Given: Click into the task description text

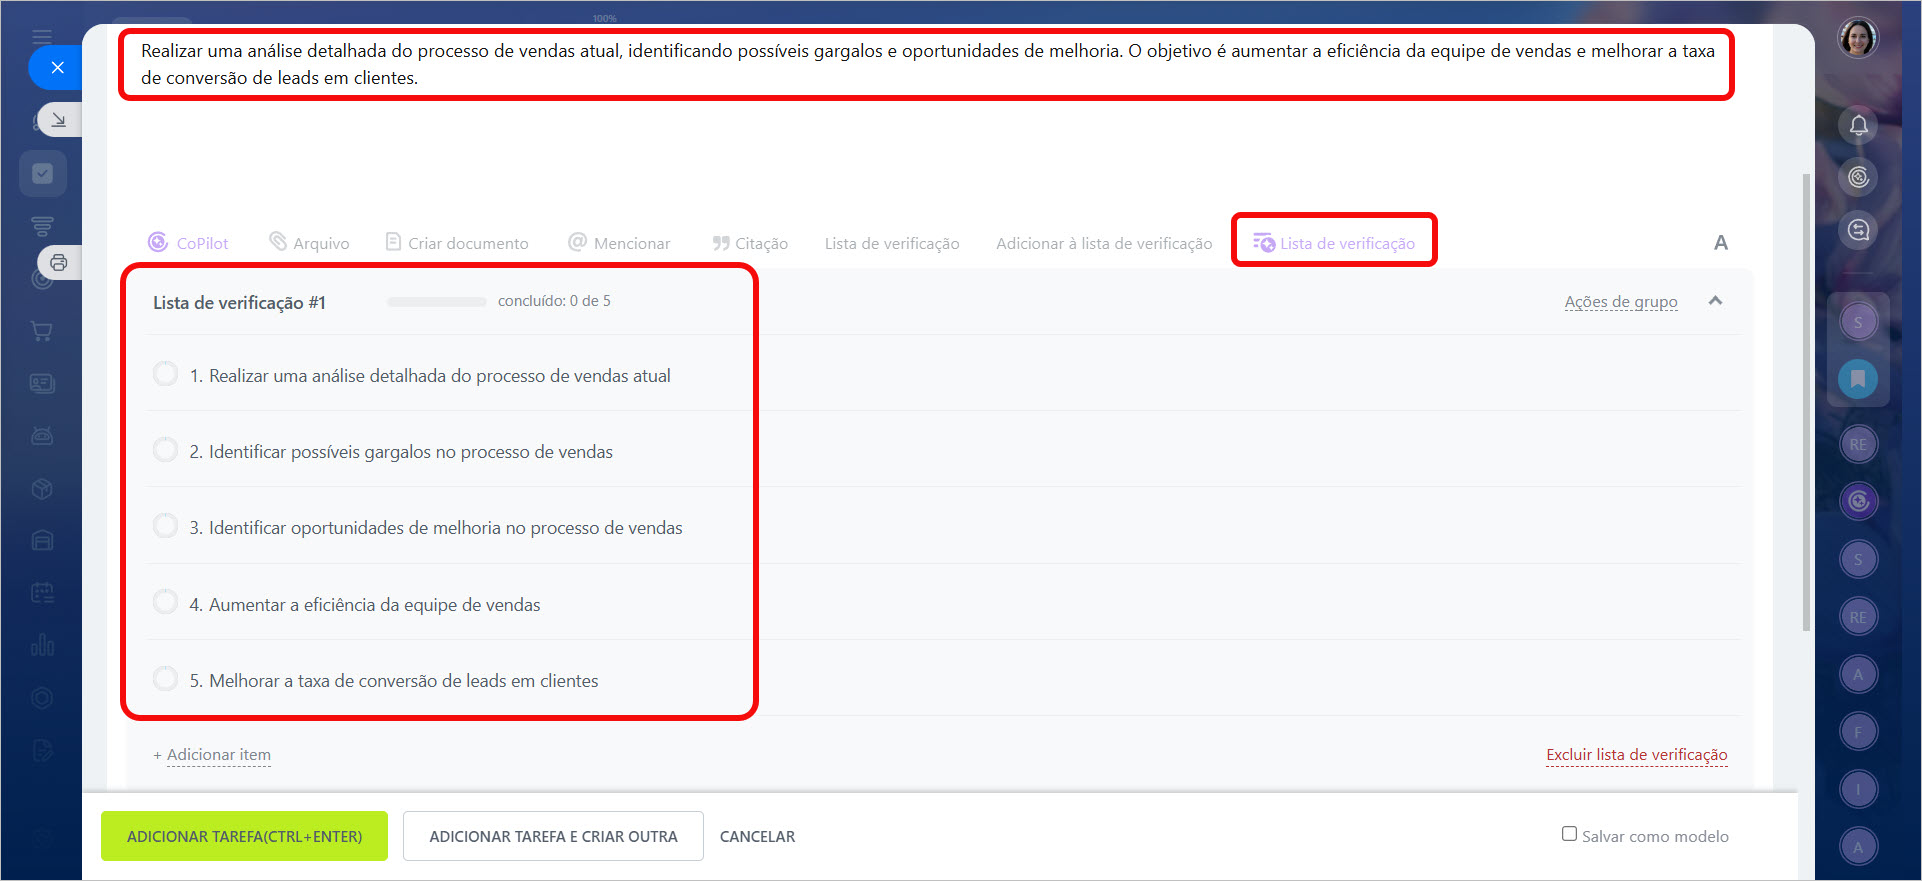Looking at the screenshot, I should pyautogui.click(x=927, y=64).
